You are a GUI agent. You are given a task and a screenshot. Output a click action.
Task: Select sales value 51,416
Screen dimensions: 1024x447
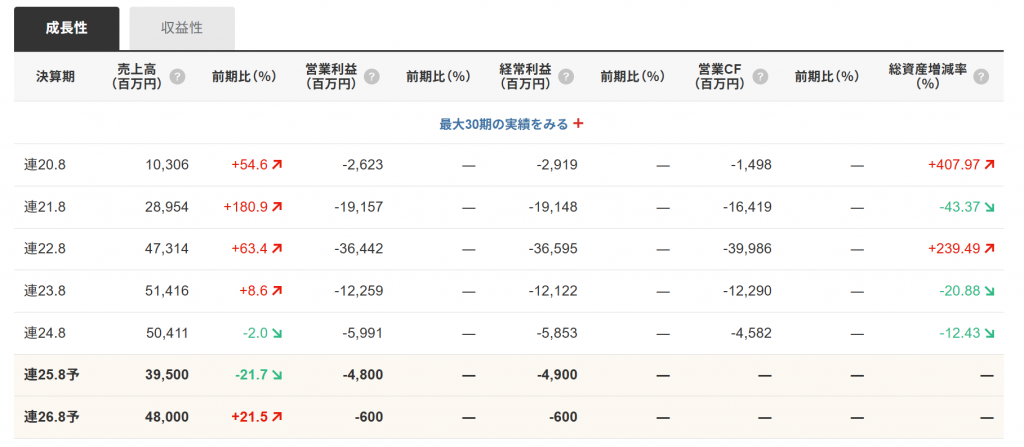coord(167,291)
